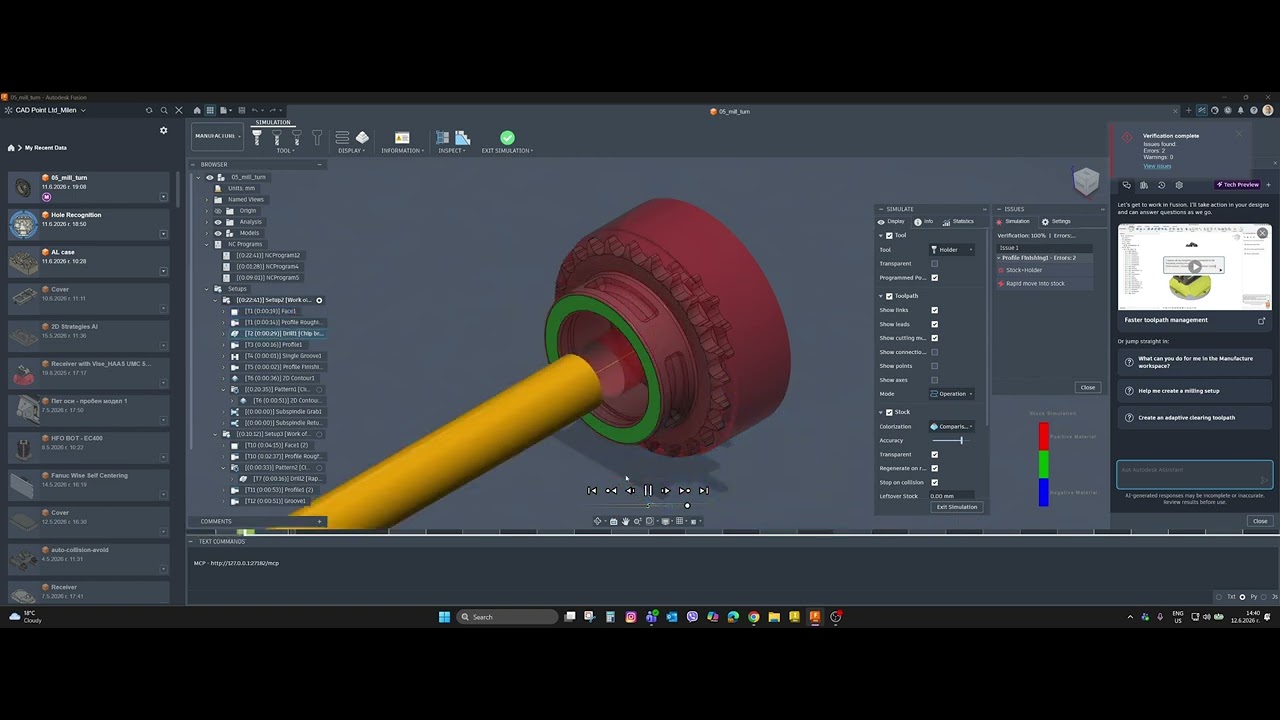Open the Tool Holder dropdown

tap(952, 249)
